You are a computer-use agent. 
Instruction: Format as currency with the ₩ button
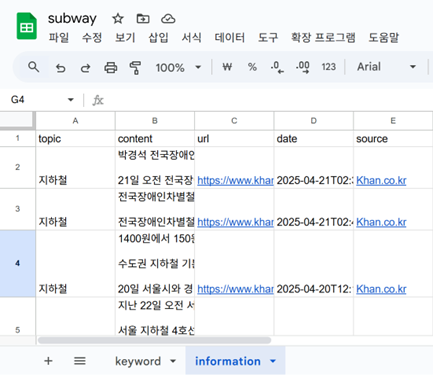pos(227,67)
